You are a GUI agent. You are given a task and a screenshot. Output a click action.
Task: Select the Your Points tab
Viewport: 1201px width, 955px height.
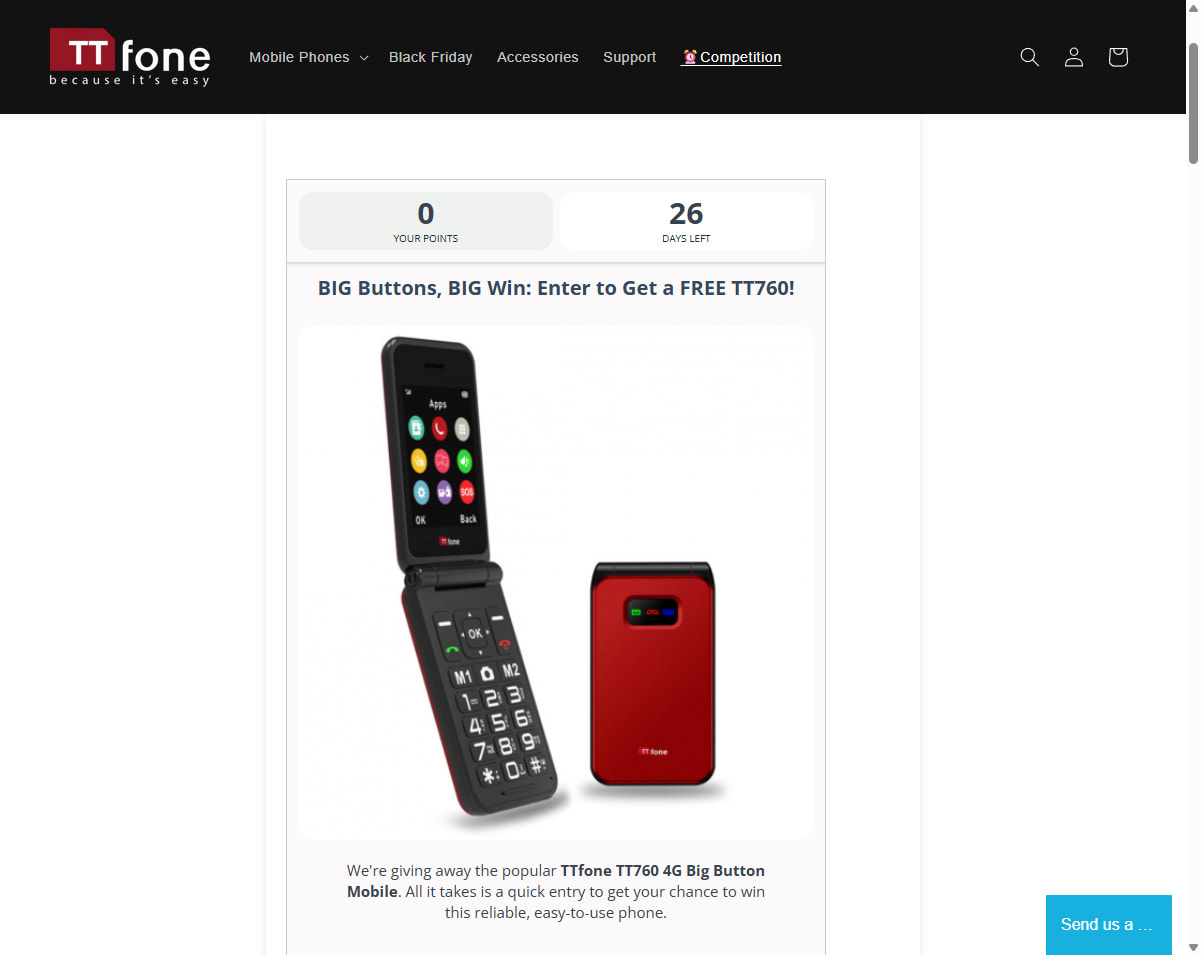tap(426, 221)
